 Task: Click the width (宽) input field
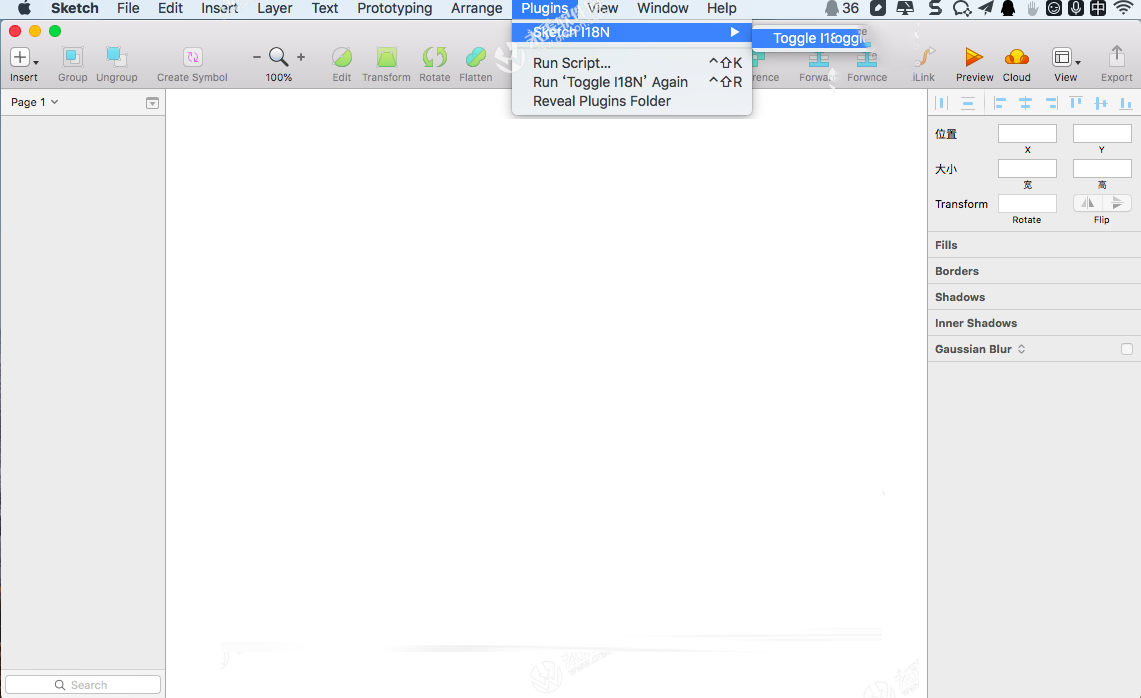click(1027, 169)
